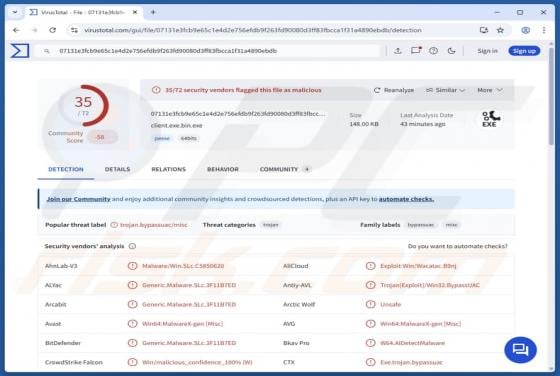Open a new browser tab
This screenshot has height=376, width=560.
(x=153, y=12)
